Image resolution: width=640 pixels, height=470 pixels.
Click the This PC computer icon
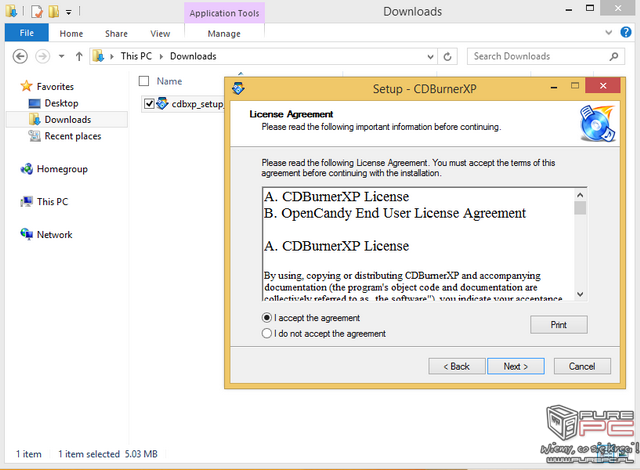[27, 201]
